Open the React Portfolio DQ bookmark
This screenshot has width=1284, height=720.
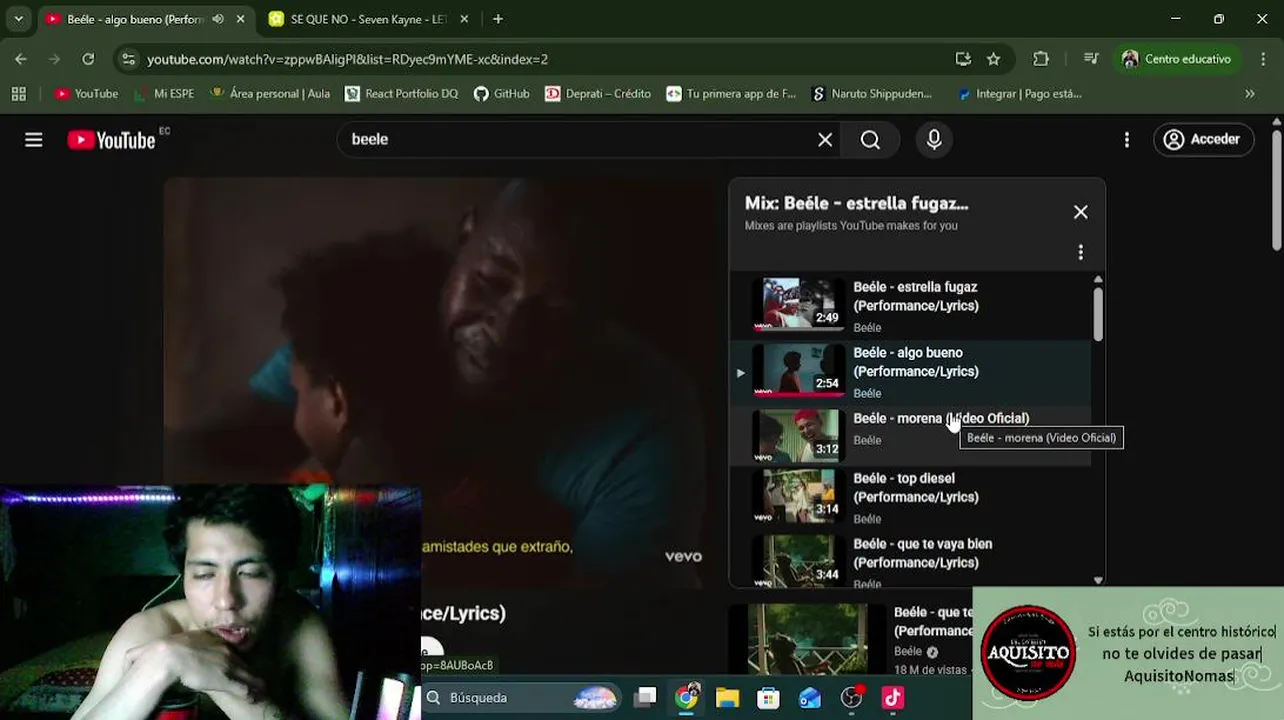[x=401, y=94]
